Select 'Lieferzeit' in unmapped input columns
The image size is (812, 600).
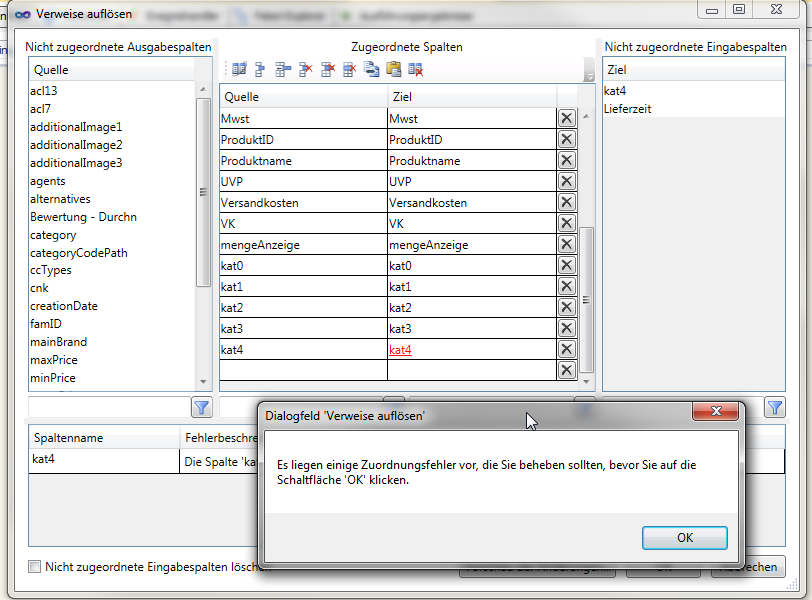pos(629,109)
